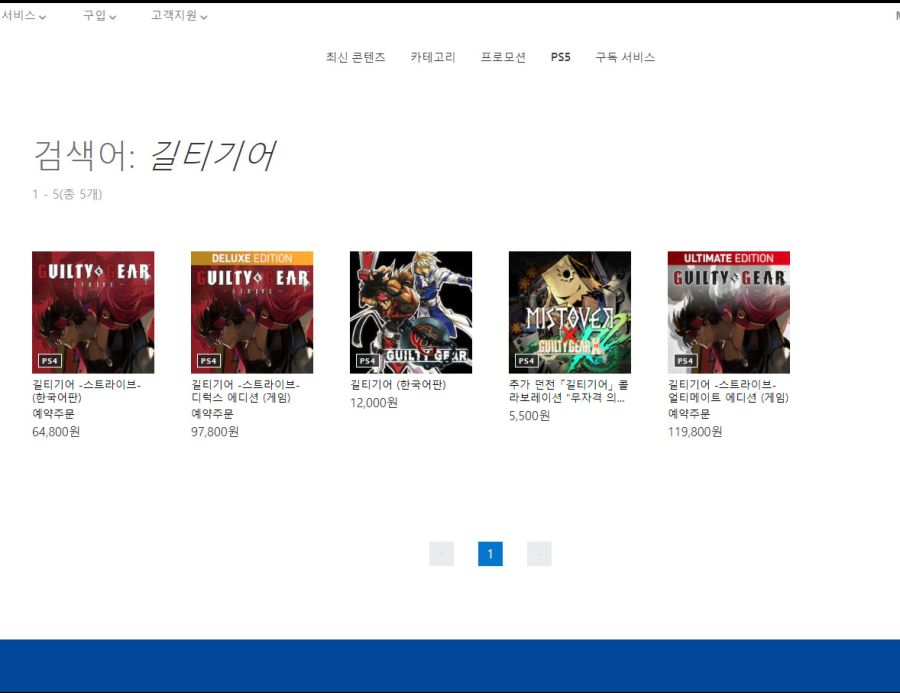This screenshot has height=693, width=900.
Task: Select the PS5 tab
Action: pyautogui.click(x=560, y=57)
